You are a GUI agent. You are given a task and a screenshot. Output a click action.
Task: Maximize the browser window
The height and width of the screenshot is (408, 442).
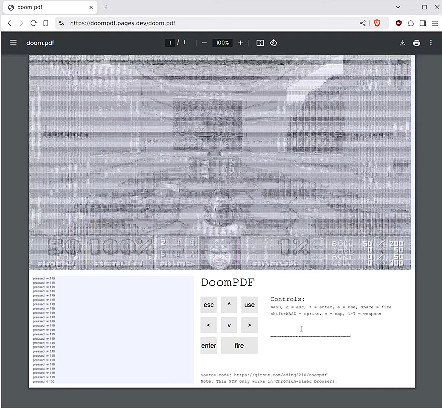(x=424, y=7)
